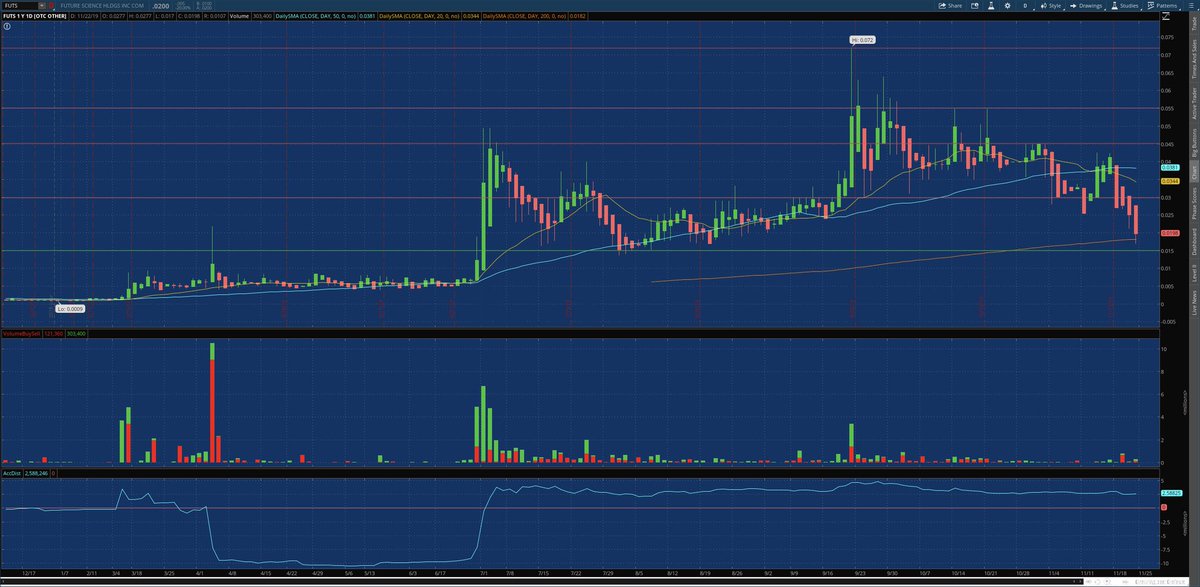Open the Style menu
Image resolution: width=1200 pixels, height=587 pixels.
[x=1051, y=5]
